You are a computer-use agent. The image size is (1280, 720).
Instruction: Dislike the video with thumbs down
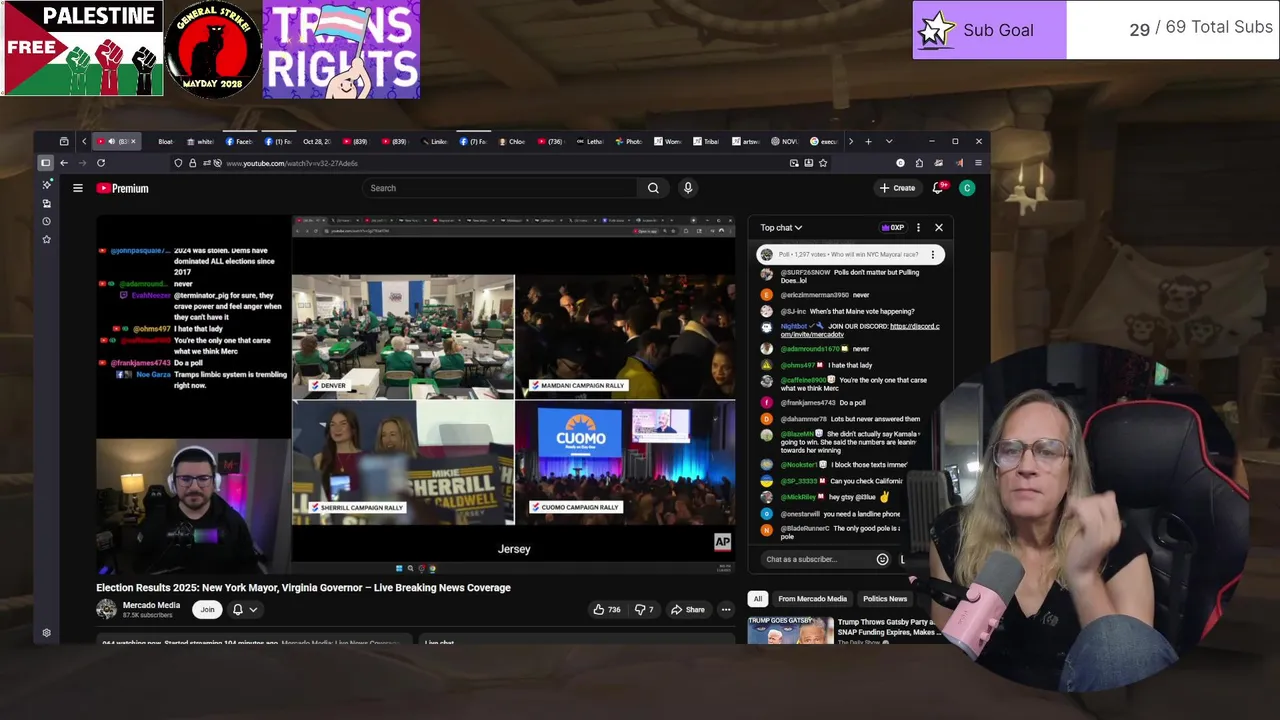(x=644, y=609)
